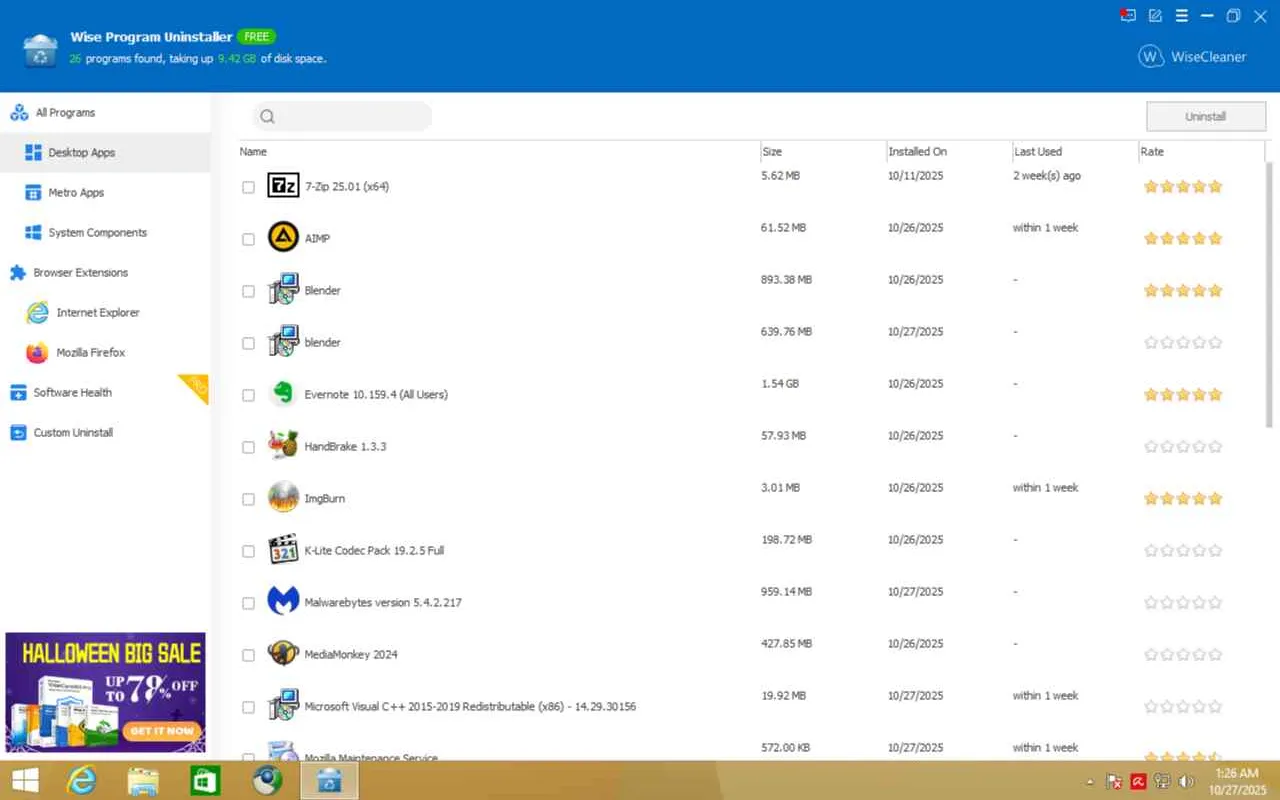Sort by the Installed On column
1280x800 pixels.
click(x=917, y=152)
